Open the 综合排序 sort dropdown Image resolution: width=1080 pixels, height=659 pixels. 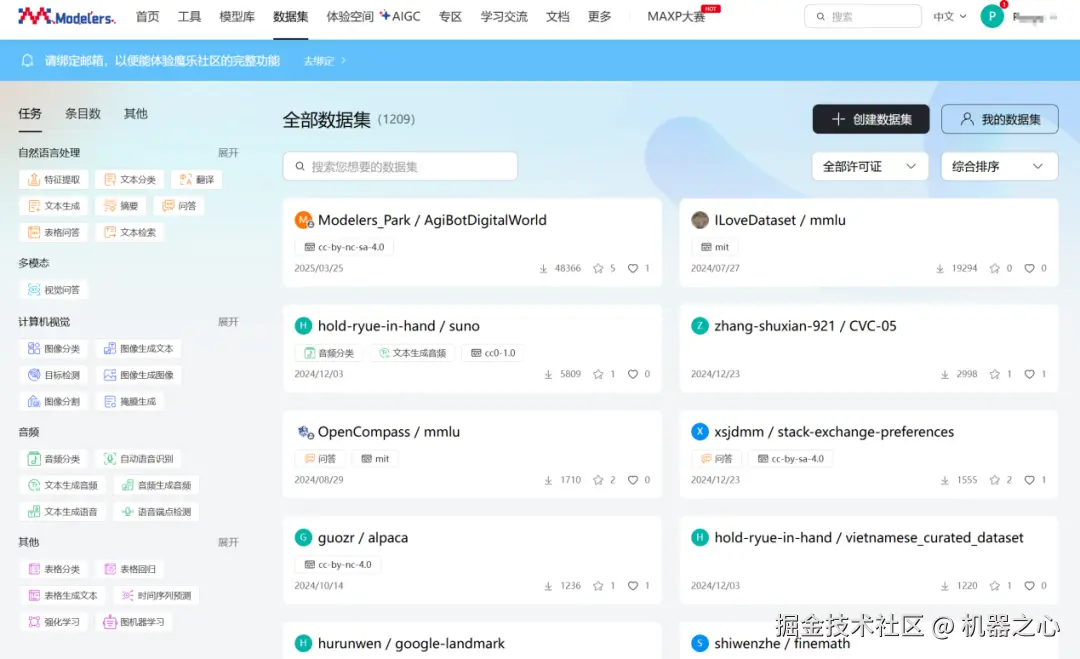point(999,167)
